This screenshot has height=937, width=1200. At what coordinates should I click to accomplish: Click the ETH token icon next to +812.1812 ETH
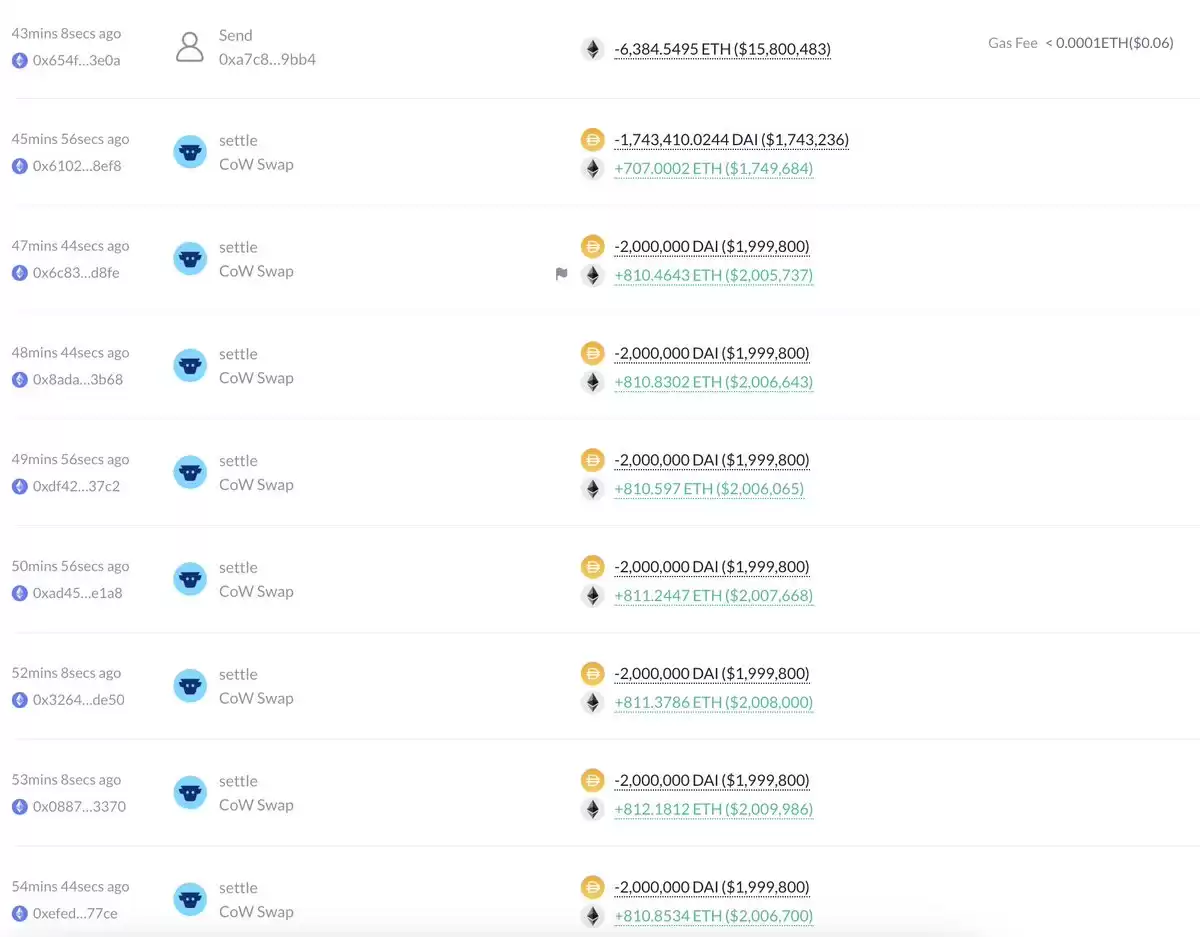(x=593, y=809)
